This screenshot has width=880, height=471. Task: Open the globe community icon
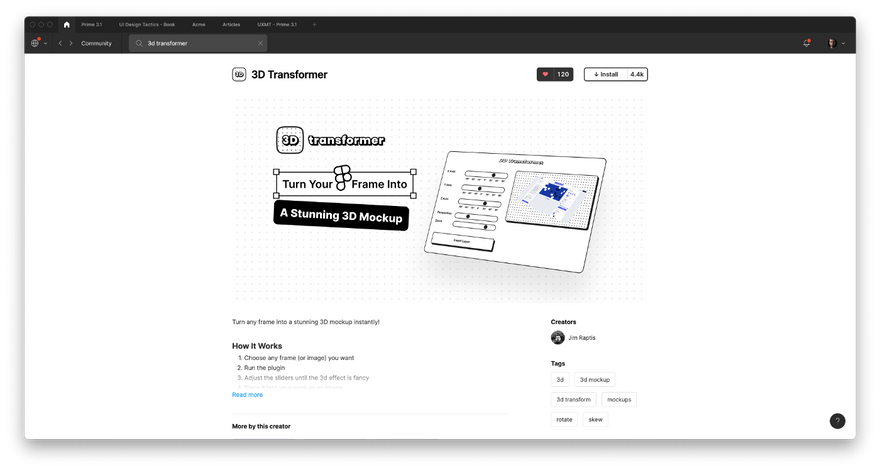point(35,43)
